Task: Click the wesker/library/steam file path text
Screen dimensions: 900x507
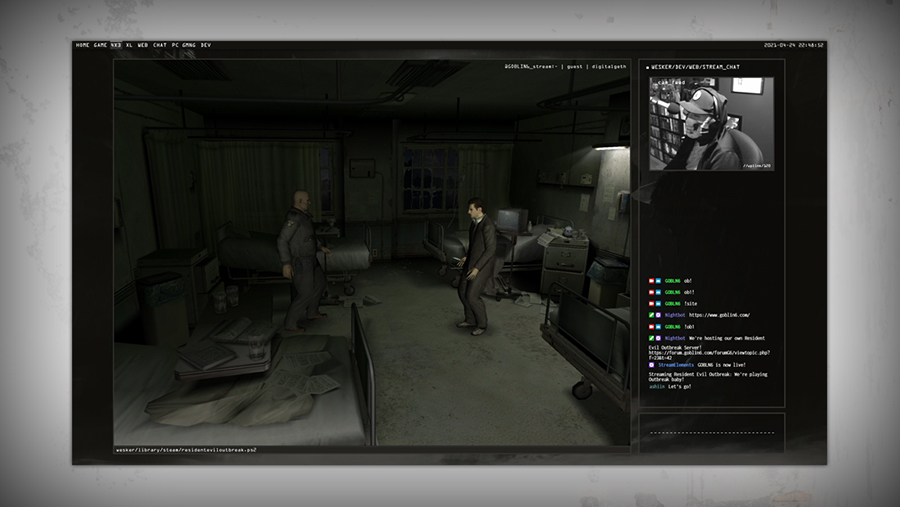Action: (x=186, y=450)
